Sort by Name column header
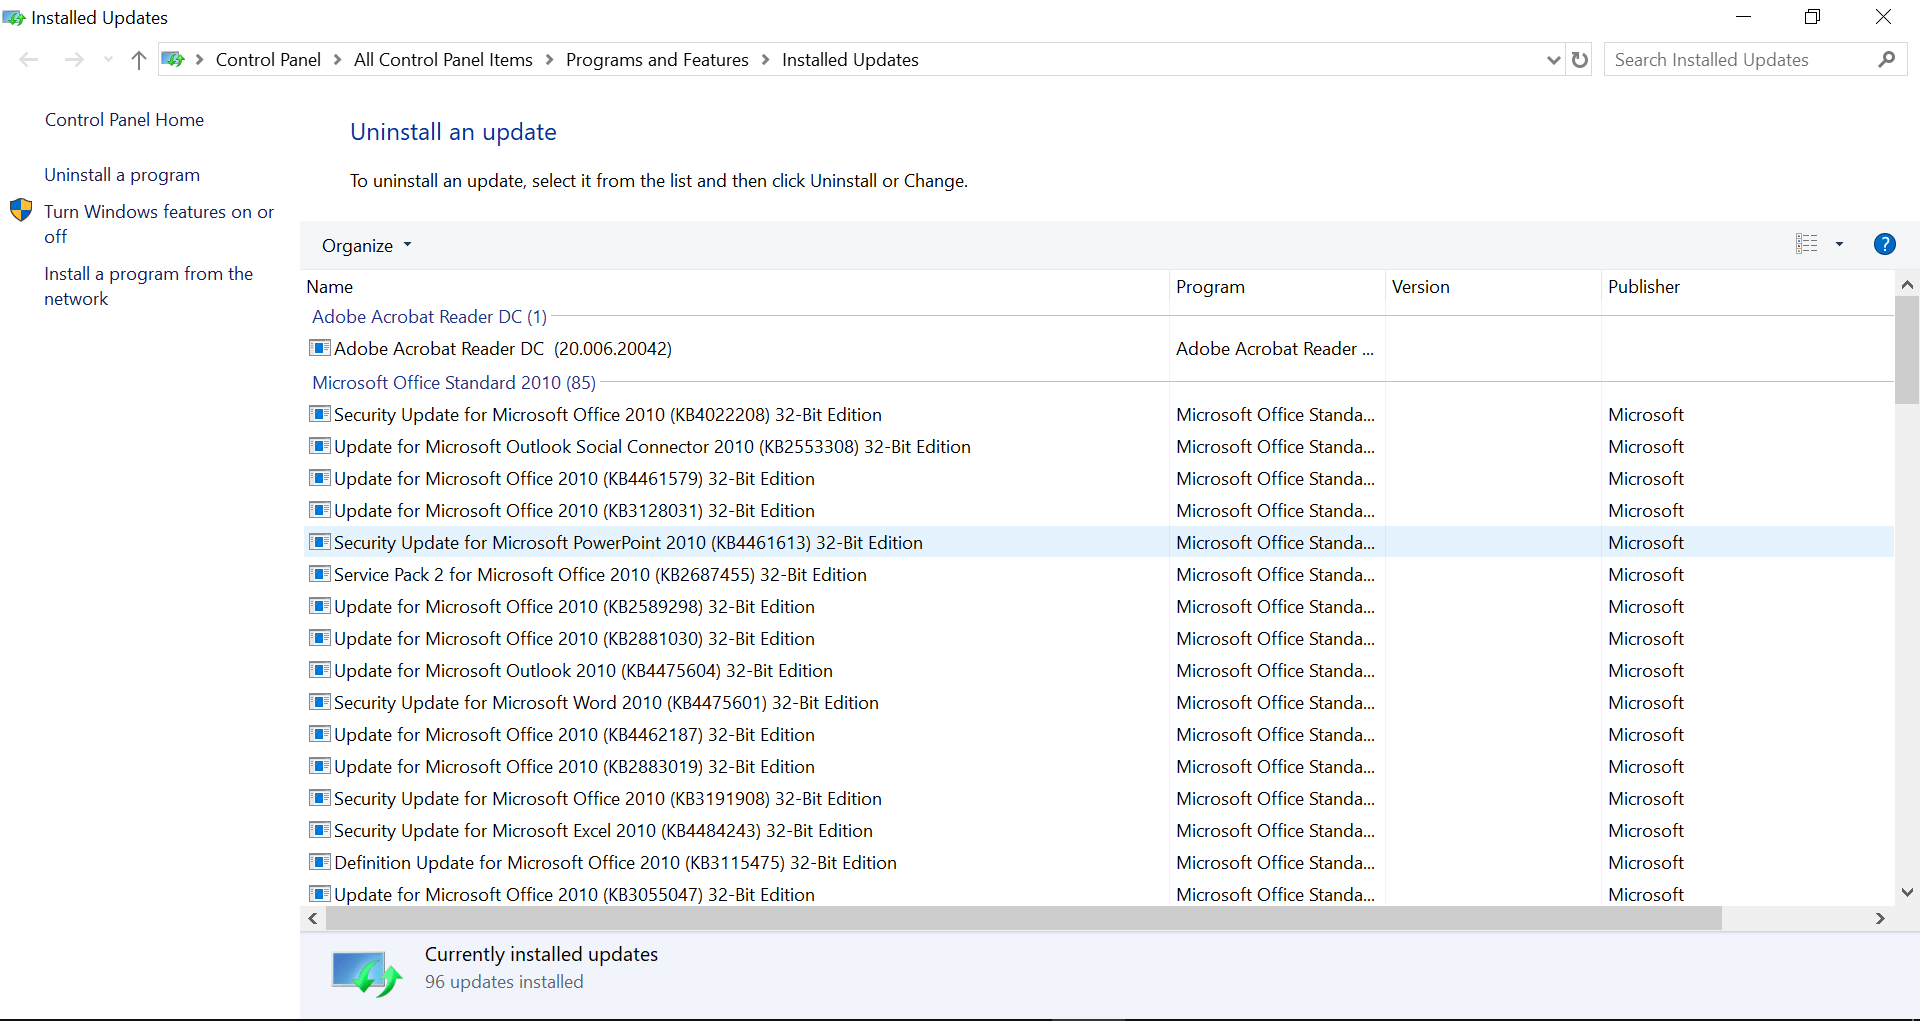The image size is (1920, 1021). pos(735,287)
